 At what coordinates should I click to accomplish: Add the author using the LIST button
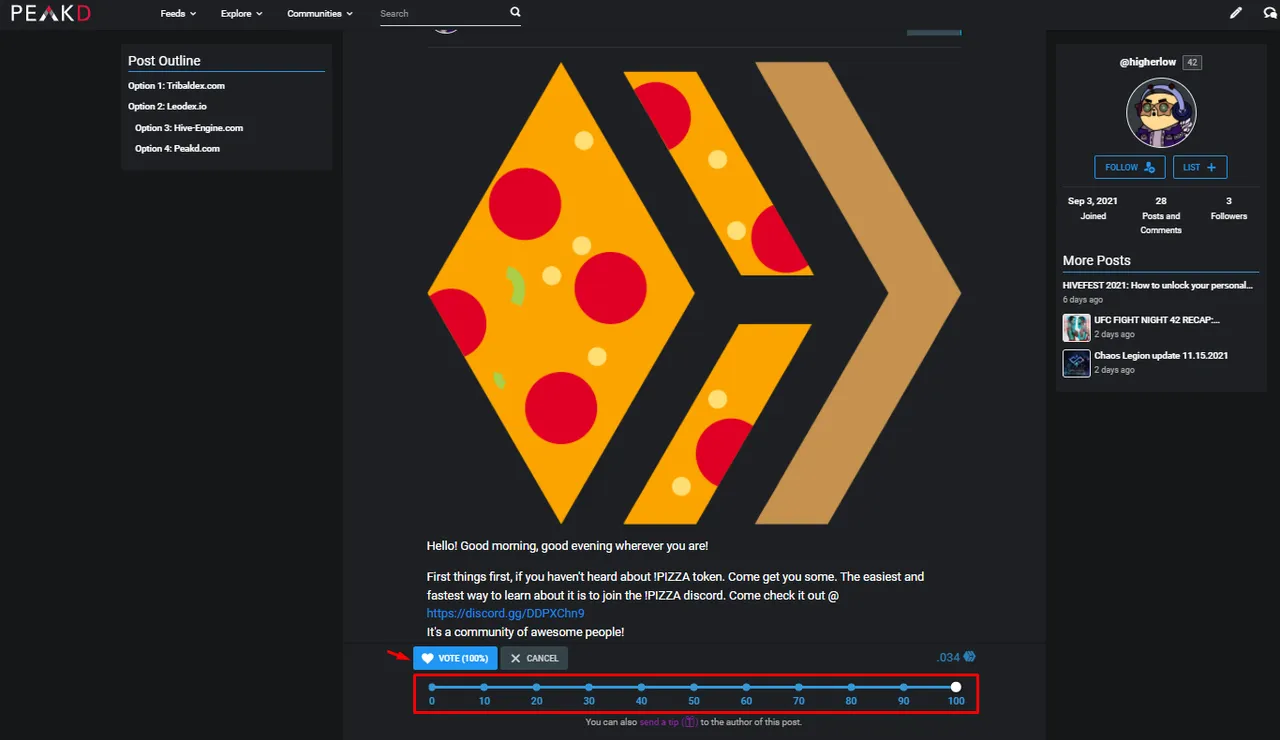1200,167
